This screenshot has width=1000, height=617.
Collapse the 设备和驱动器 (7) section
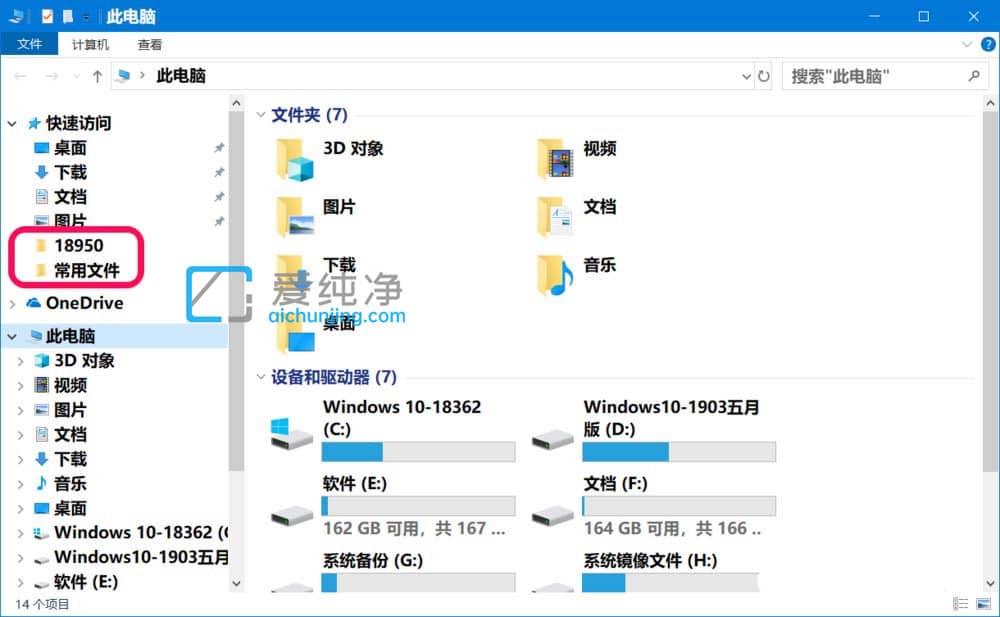(263, 376)
